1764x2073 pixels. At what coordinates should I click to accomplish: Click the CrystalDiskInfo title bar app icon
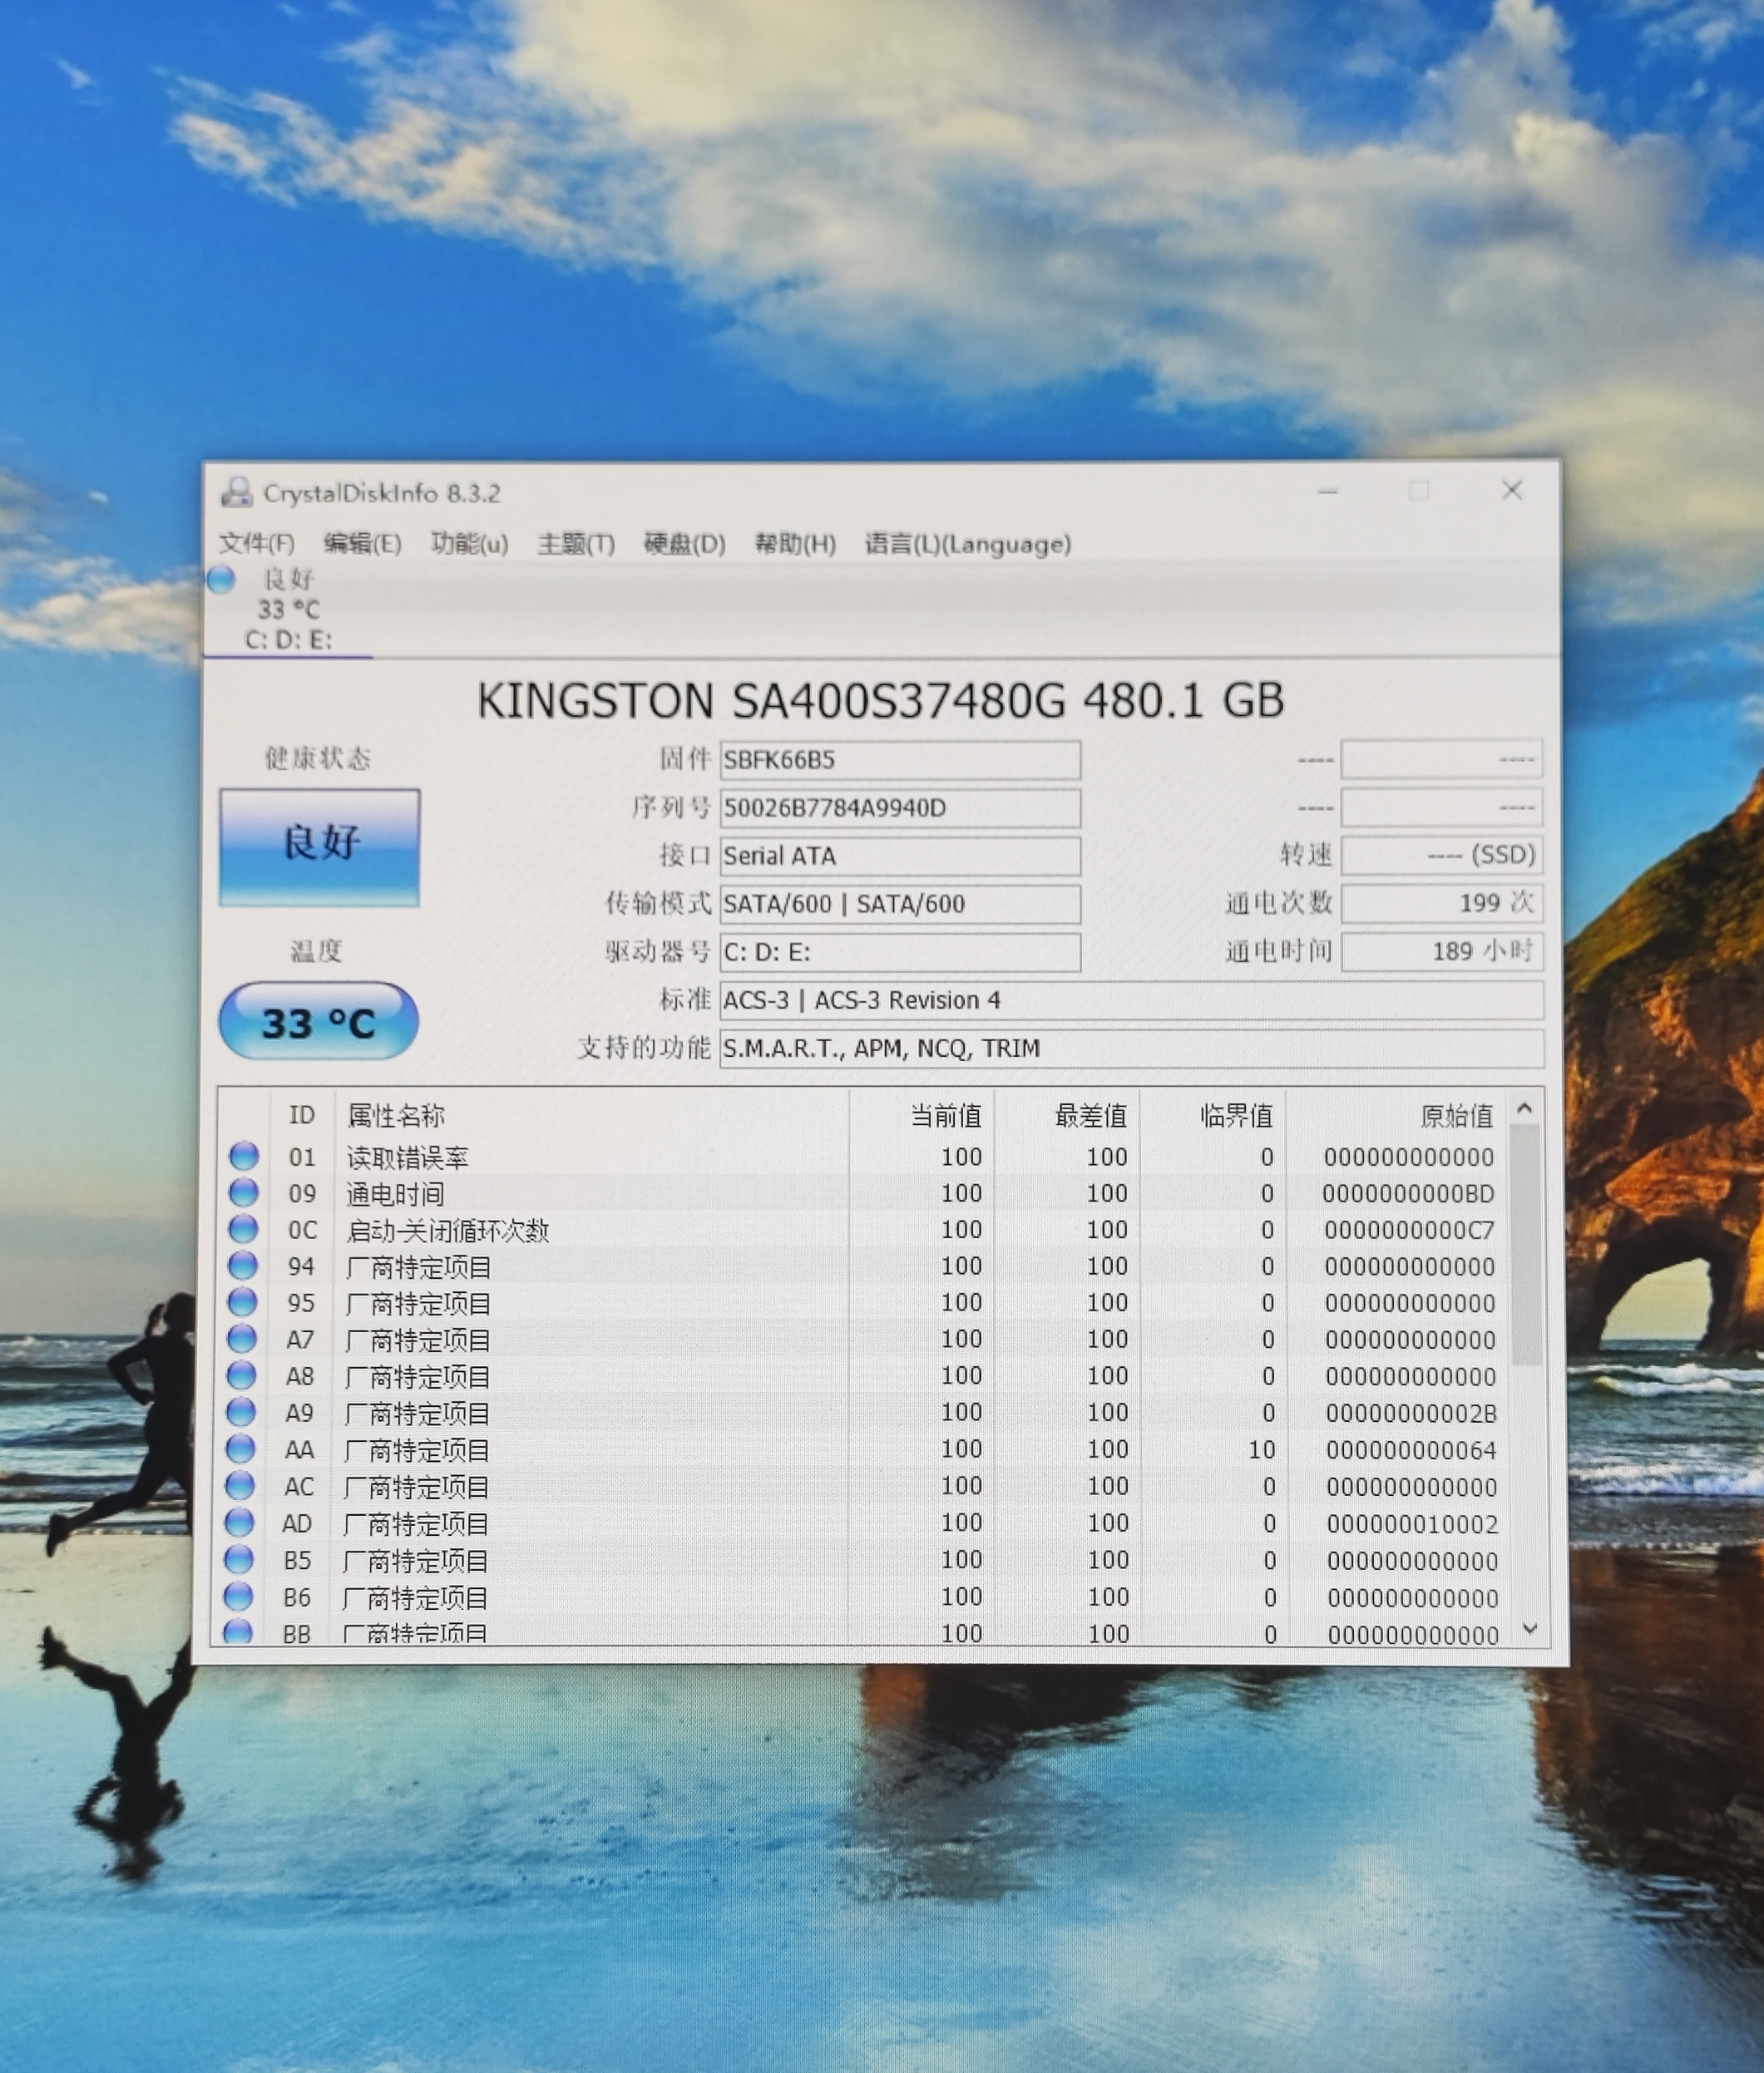(237, 491)
